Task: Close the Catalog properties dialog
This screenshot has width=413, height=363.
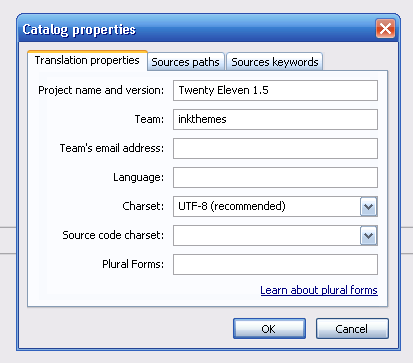Action: tap(385, 29)
